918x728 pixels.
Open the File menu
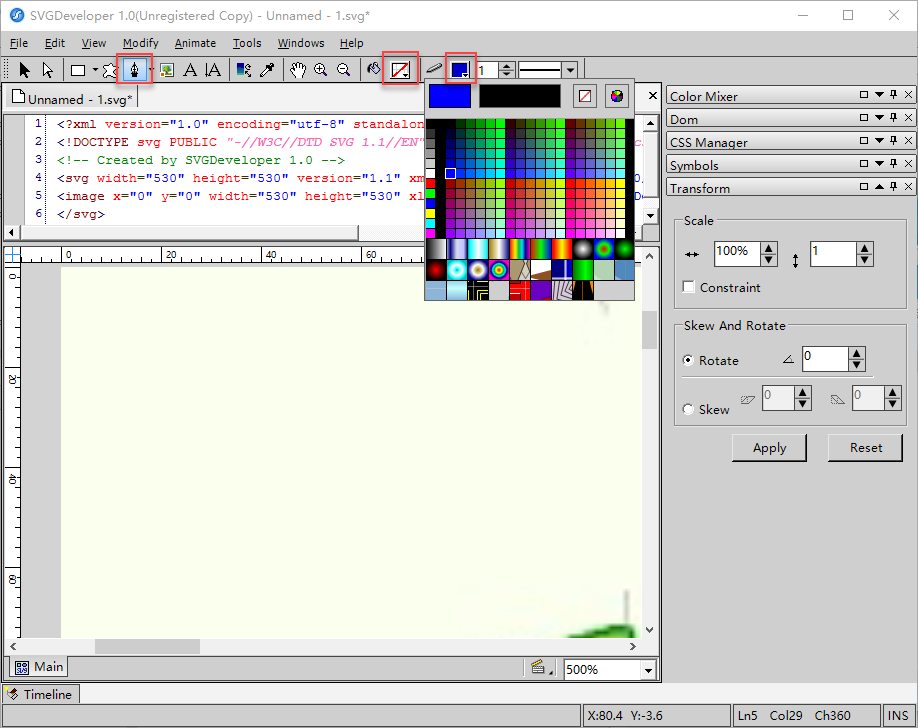(x=19, y=43)
